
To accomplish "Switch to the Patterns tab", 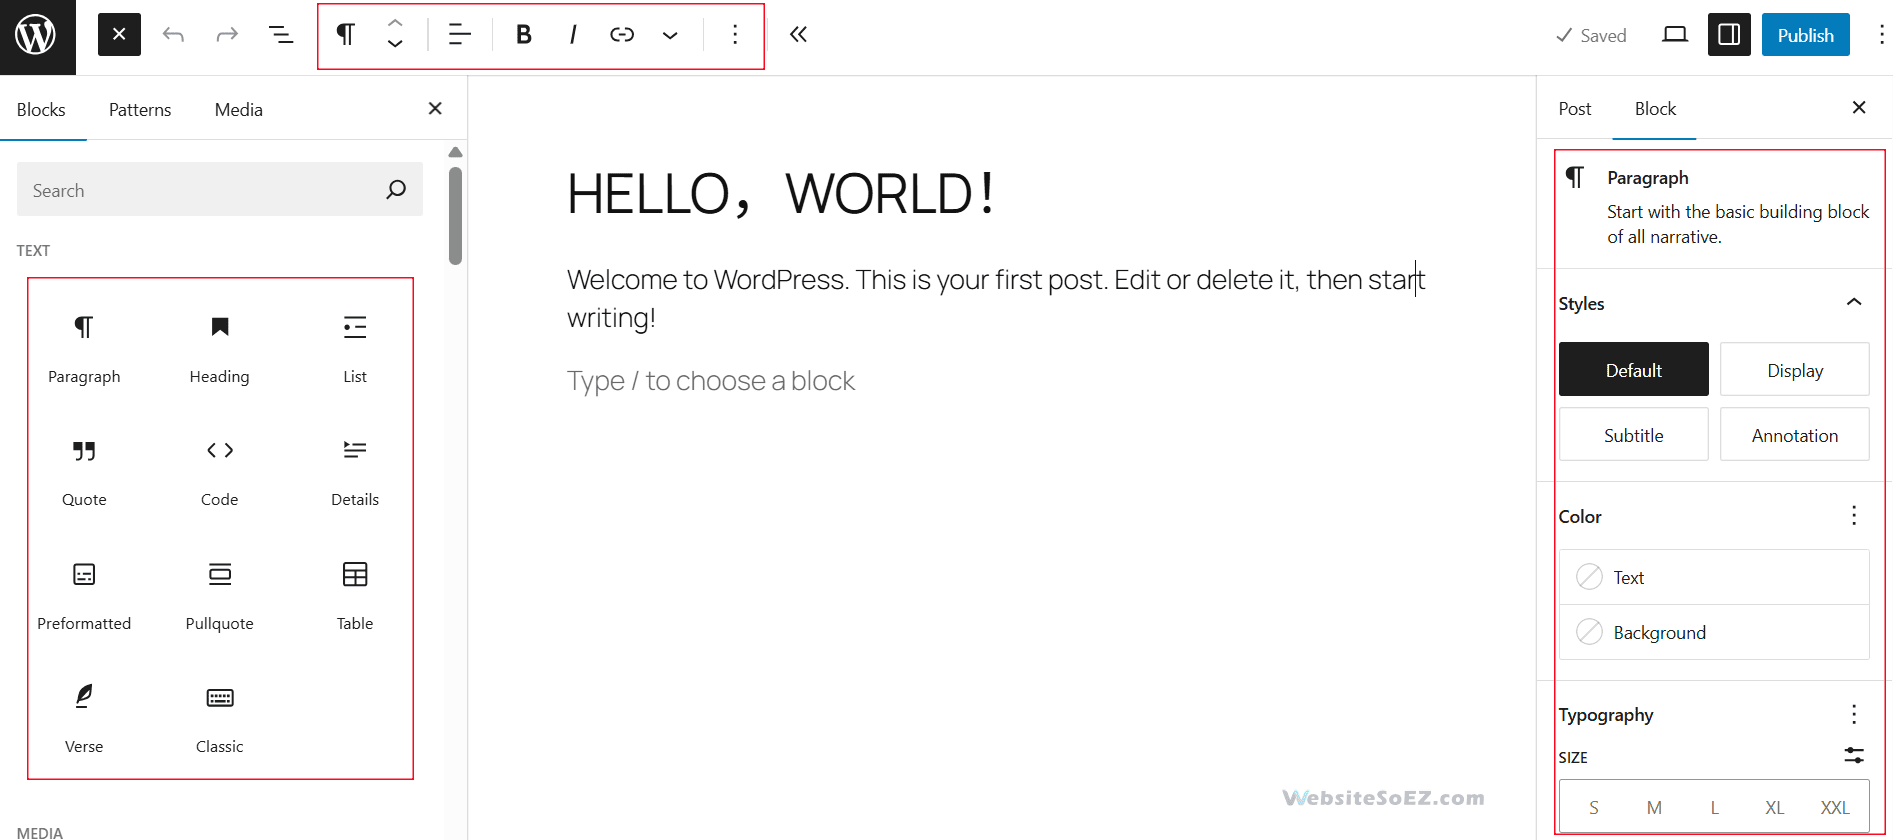I will [140, 110].
